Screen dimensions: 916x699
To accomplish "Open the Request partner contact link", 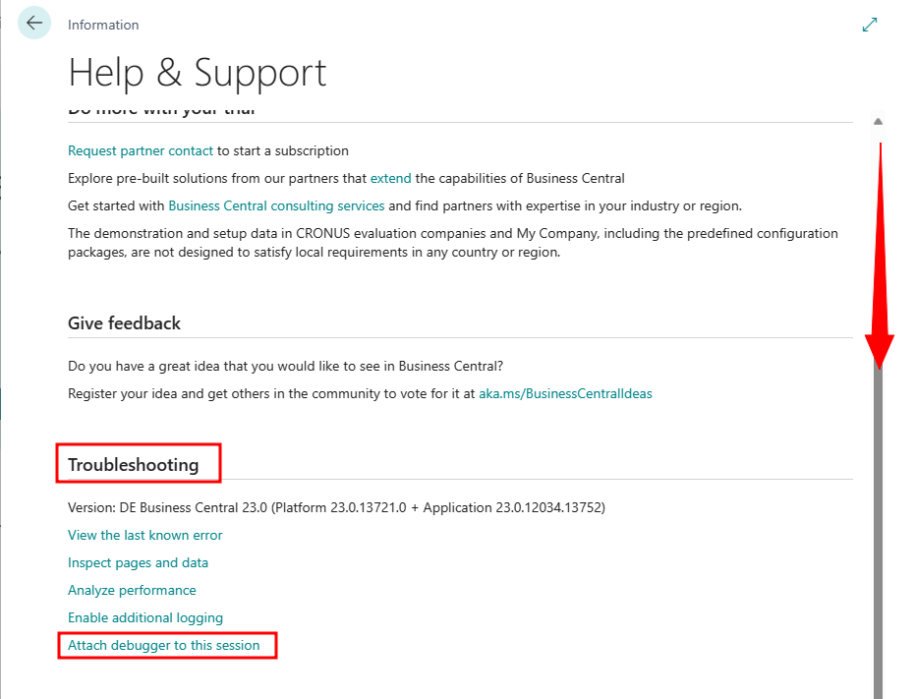I will click(x=140, y=151).
